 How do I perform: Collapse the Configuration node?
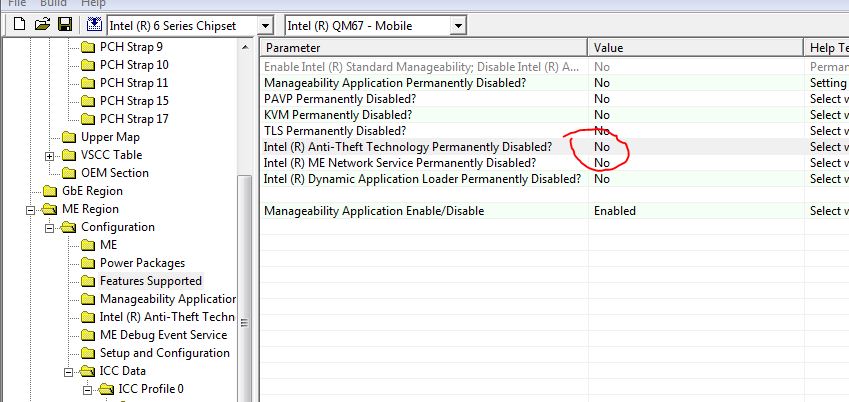[x=50, y=228]
